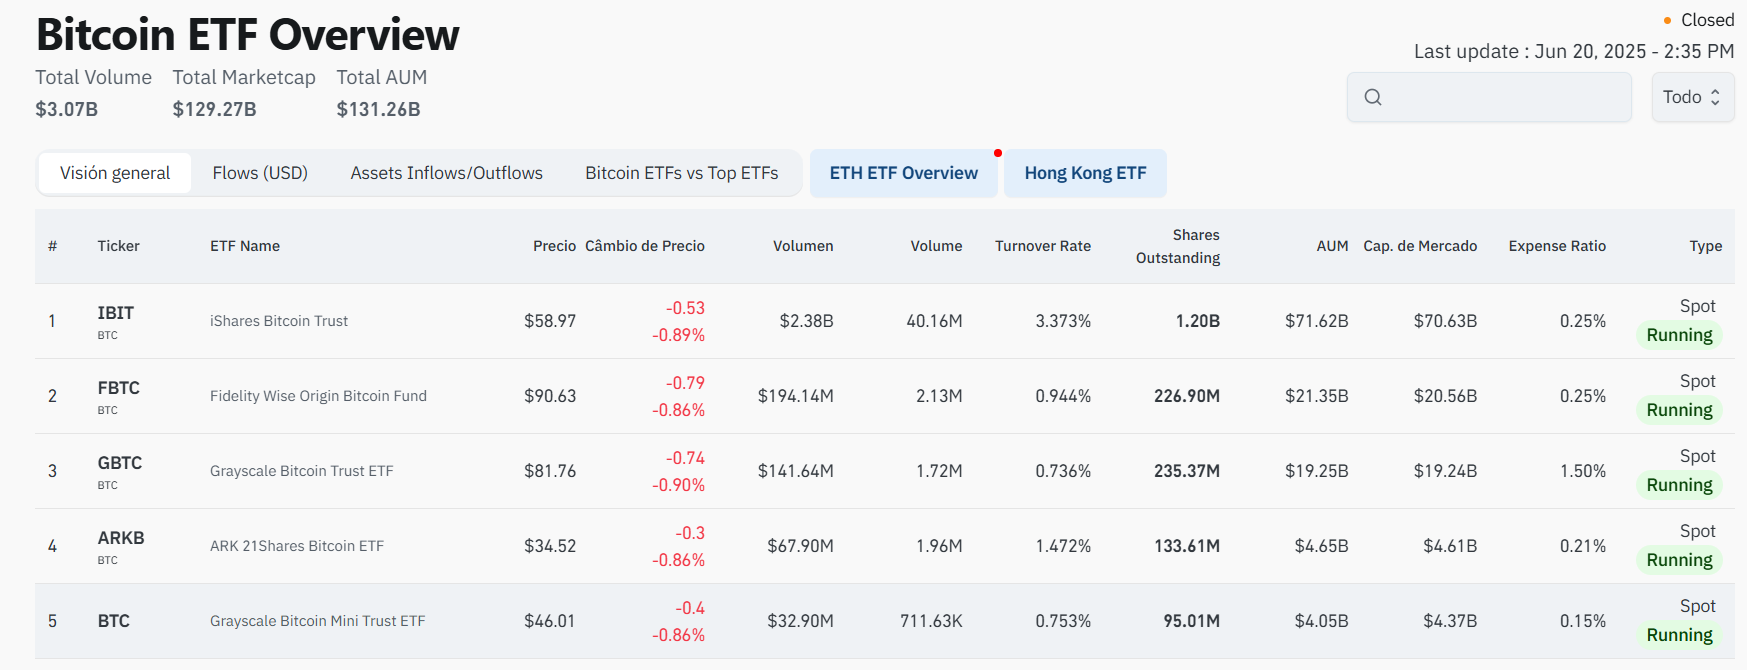Click the Running badge in GBTC row
The width and height of the screenshot is (1747, 670).
point(1679,485)
